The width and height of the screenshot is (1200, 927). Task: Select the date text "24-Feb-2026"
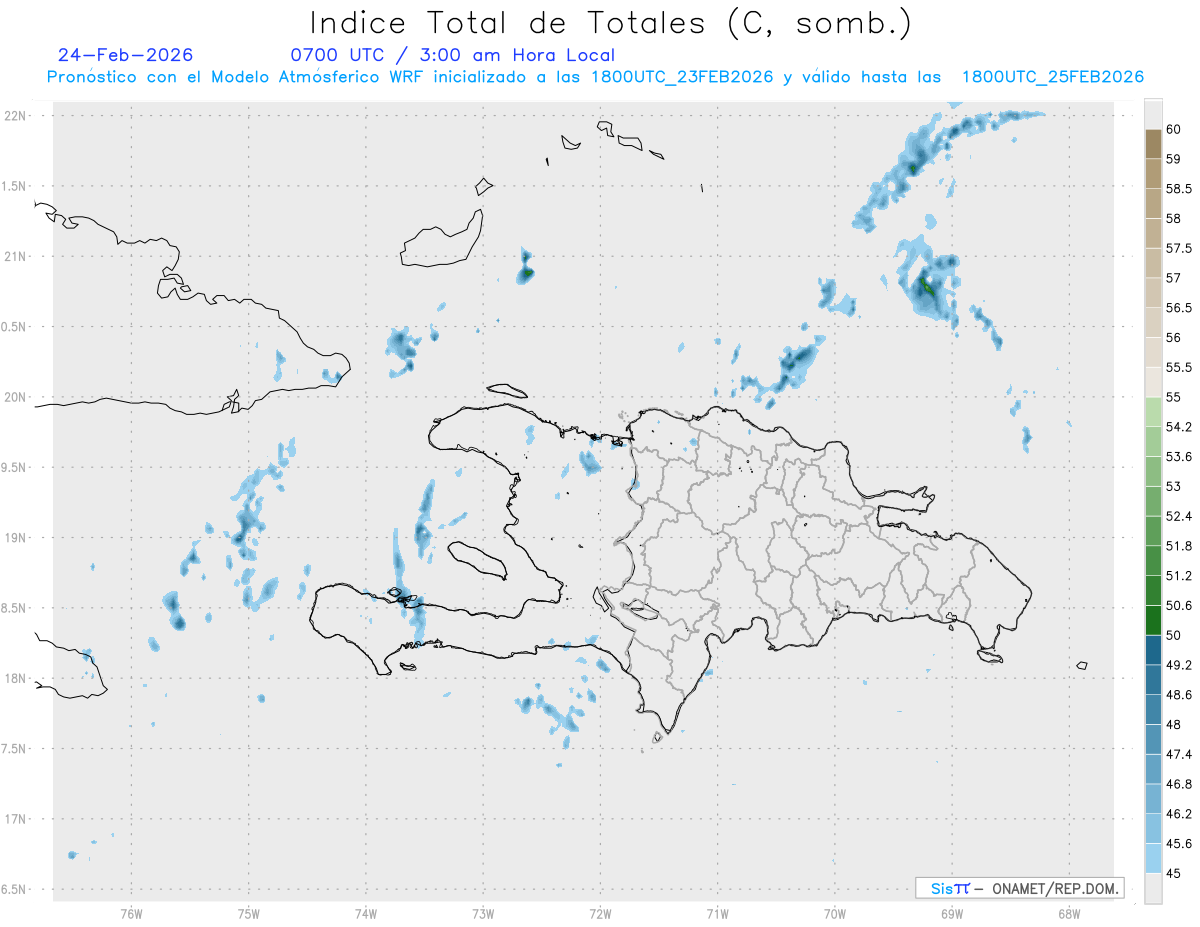click(125, 55)
